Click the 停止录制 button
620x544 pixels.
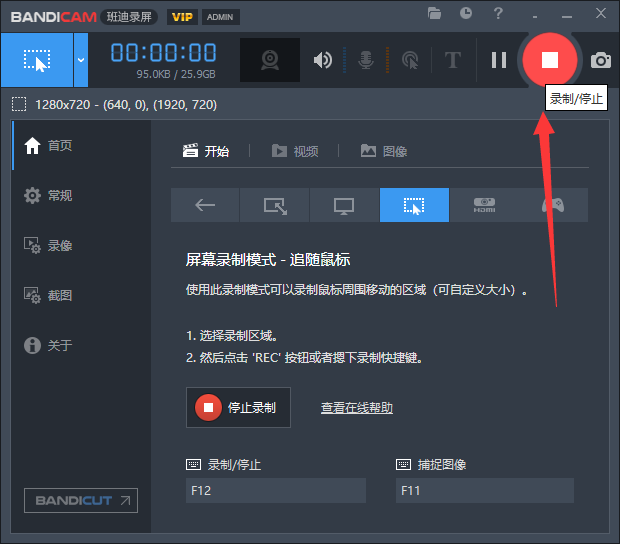click(x=238, y=408)
